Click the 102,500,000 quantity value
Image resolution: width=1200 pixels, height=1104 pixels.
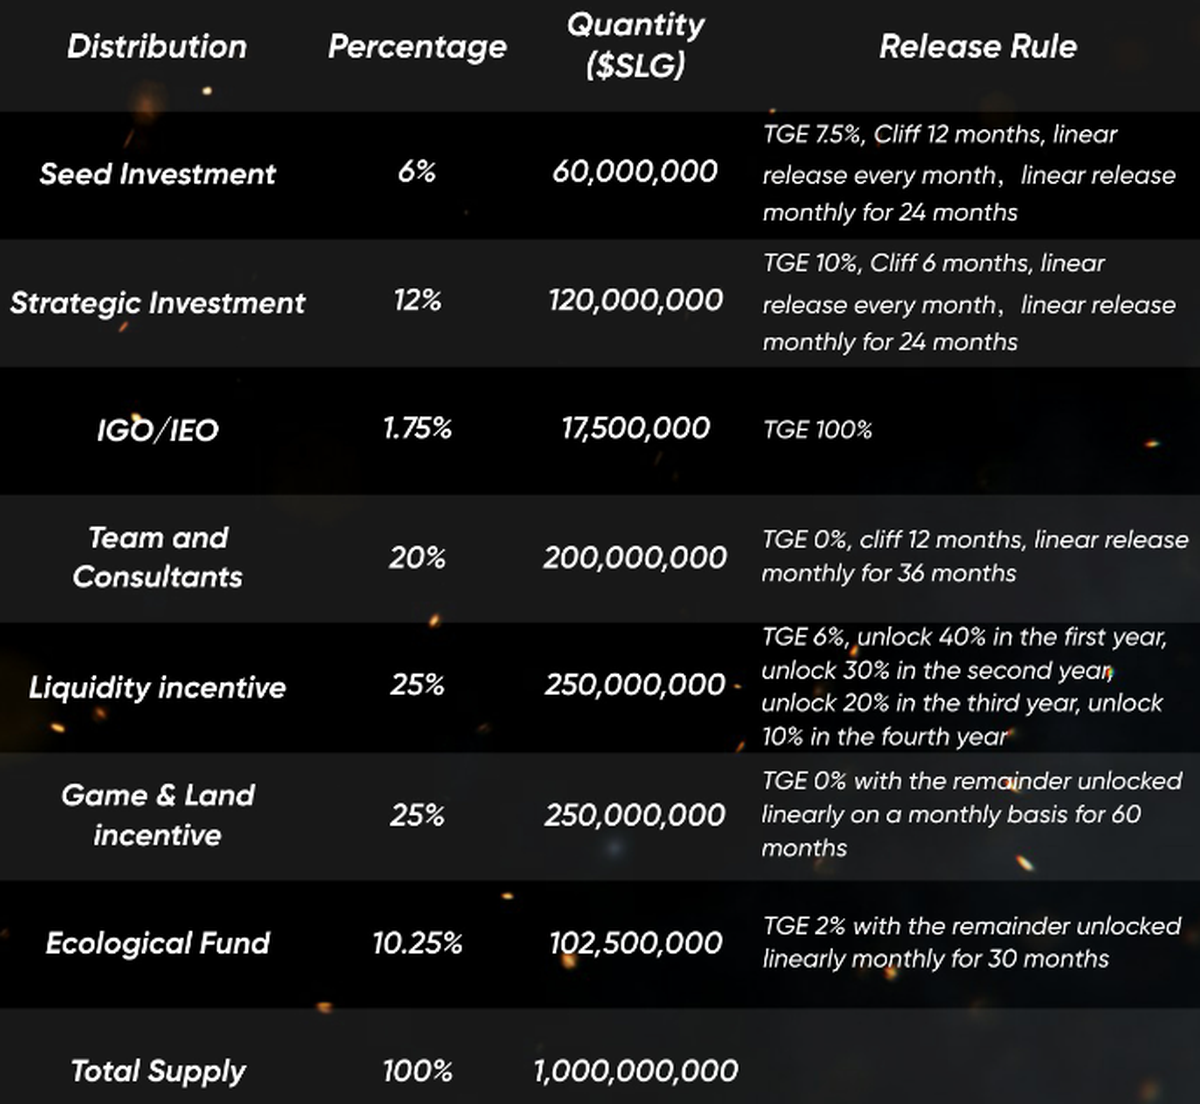click(x=635, y=943)
